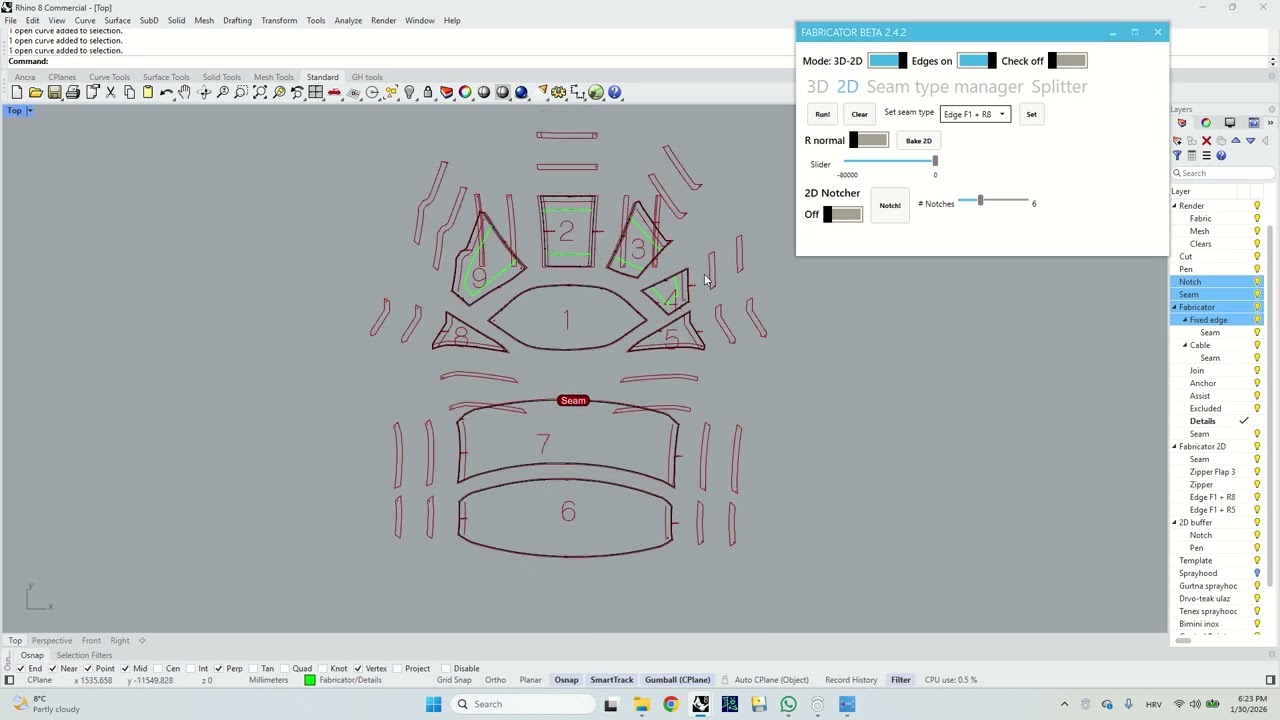1280x720 pixels.
Task: Move layer down with the down triangle
Action: point(1250,140)
